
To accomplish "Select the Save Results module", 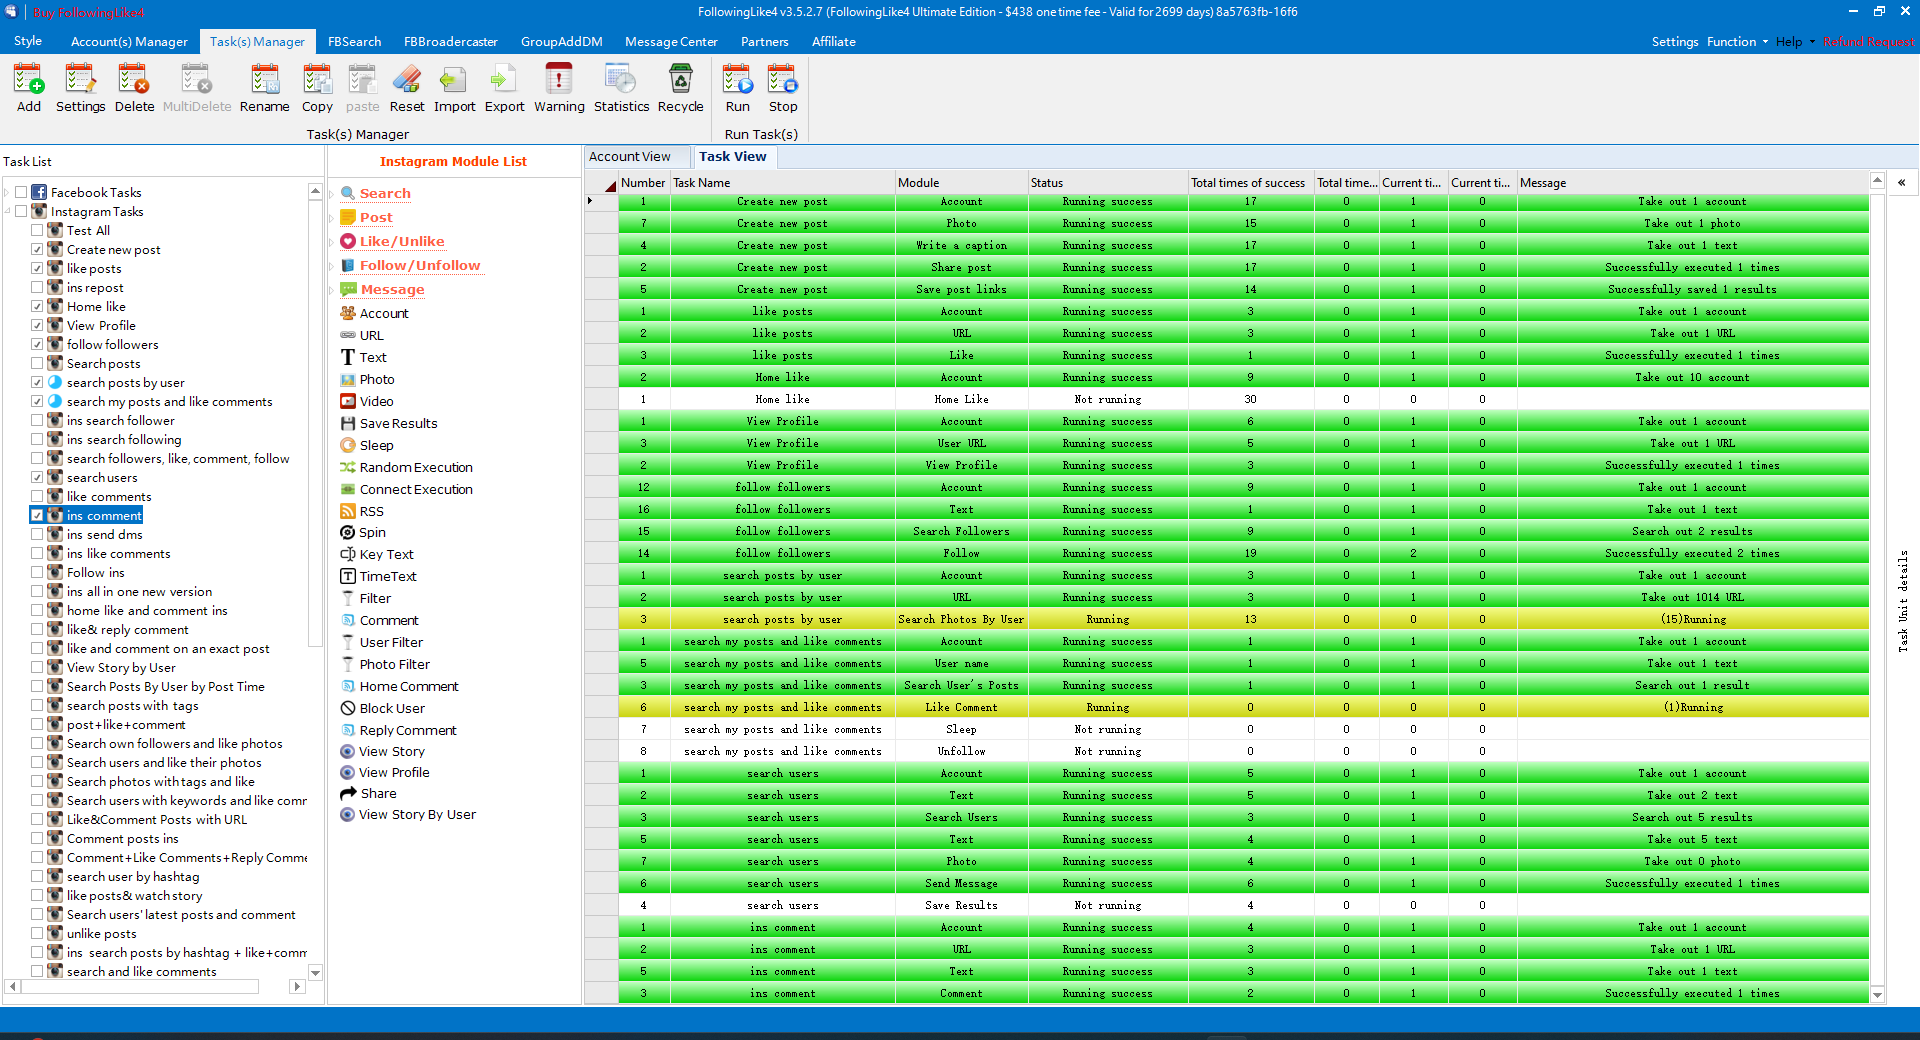I will point(398,423).
